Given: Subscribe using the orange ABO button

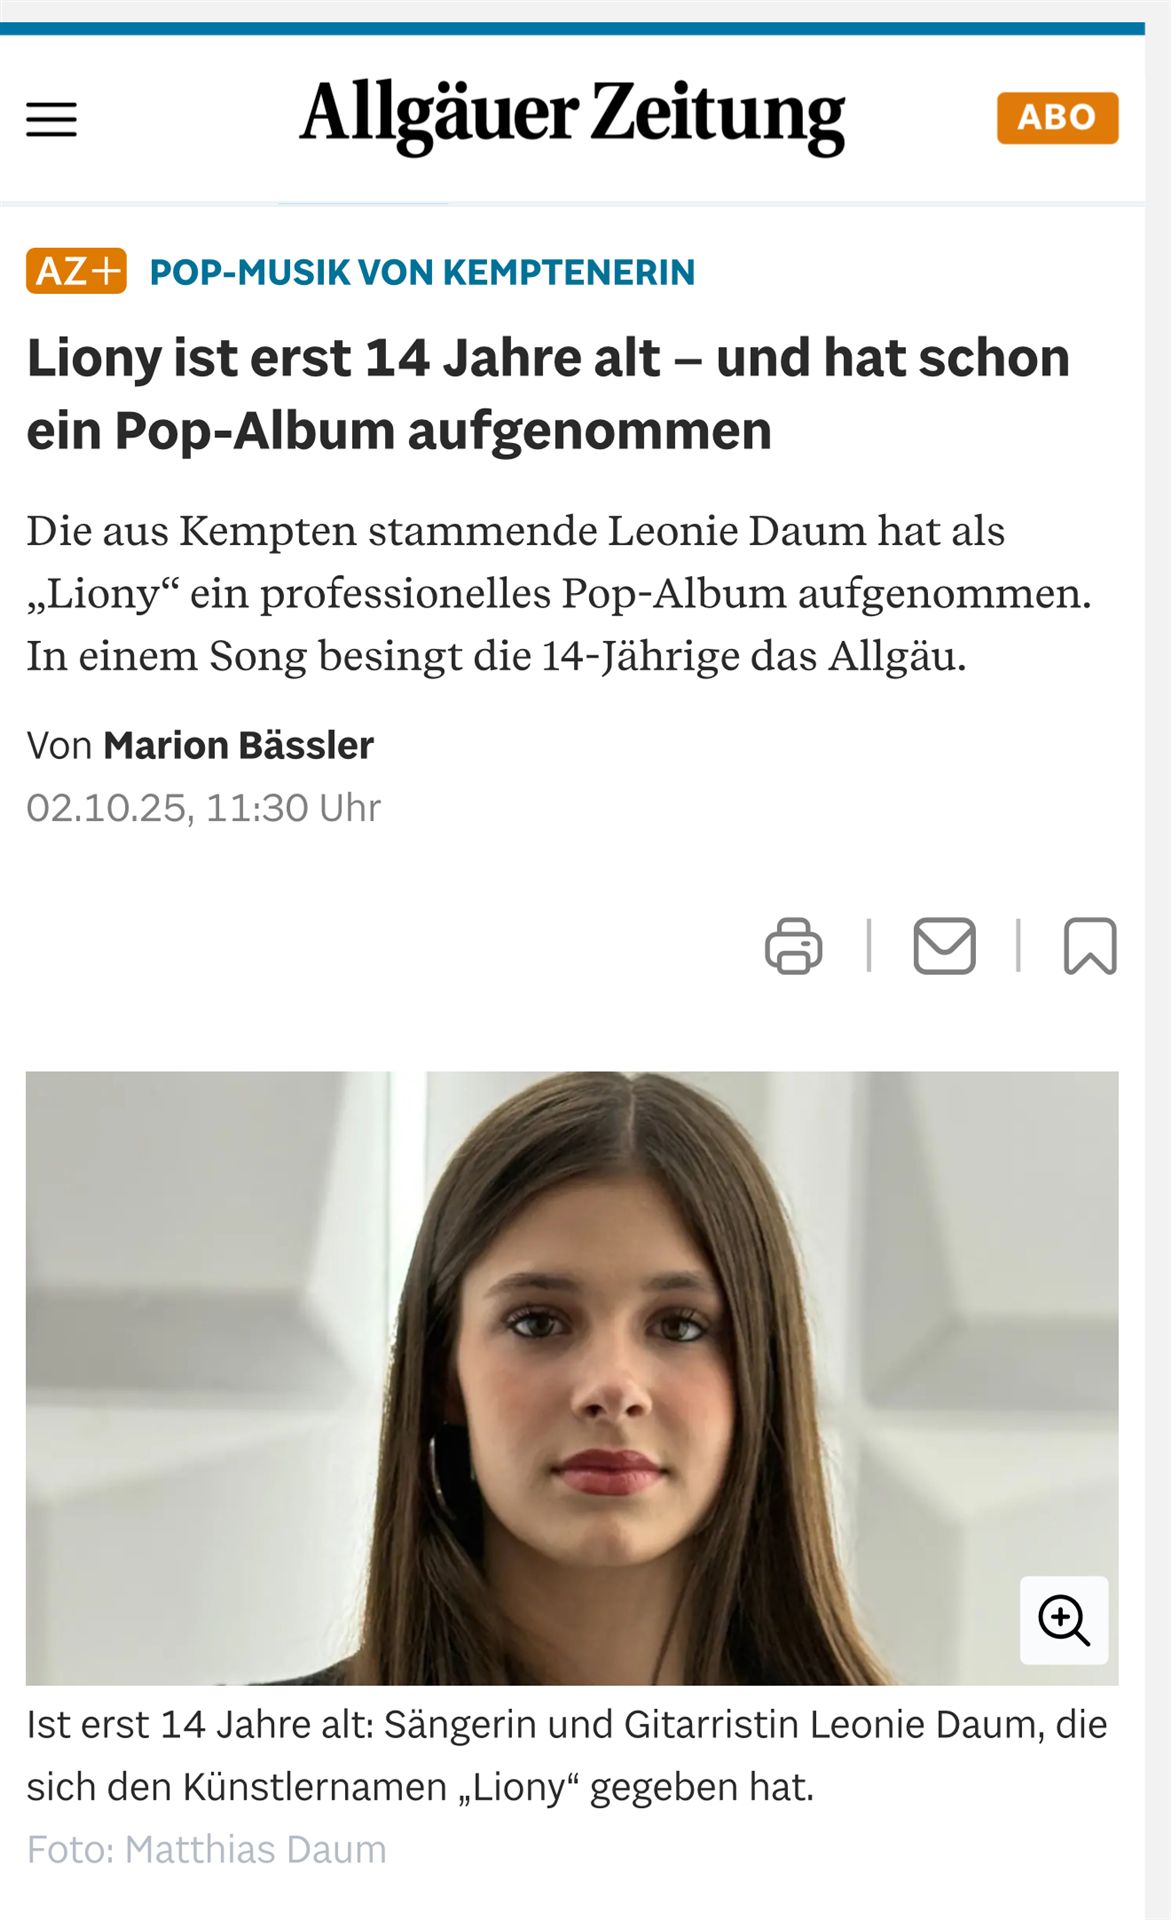Looking at the screenshot, I should click(x=1057, y=118).
